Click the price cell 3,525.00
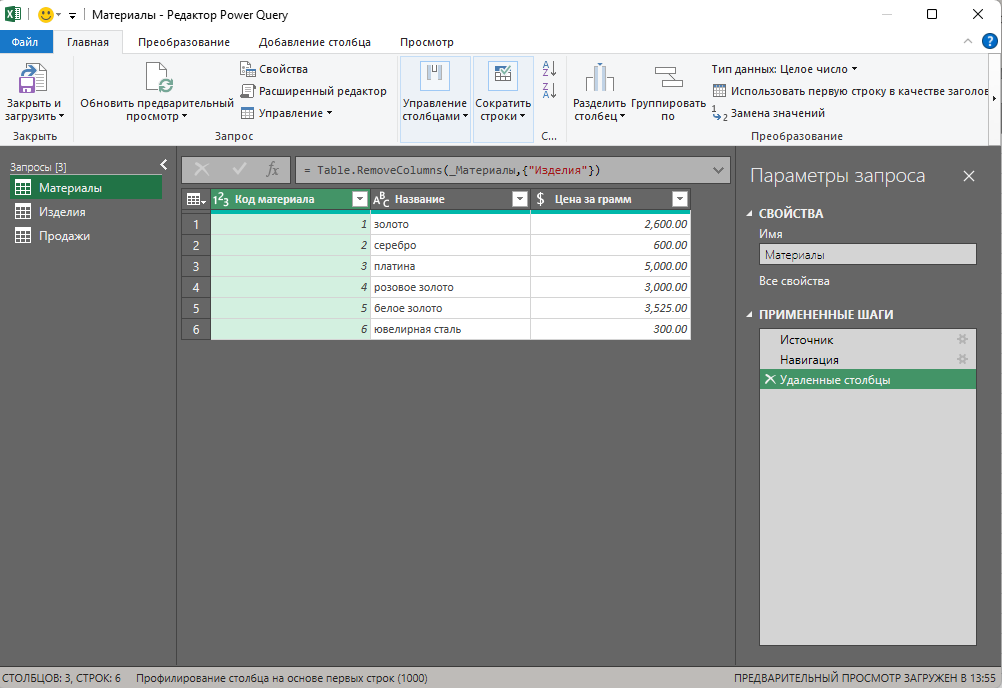 (x=611, y=309)
